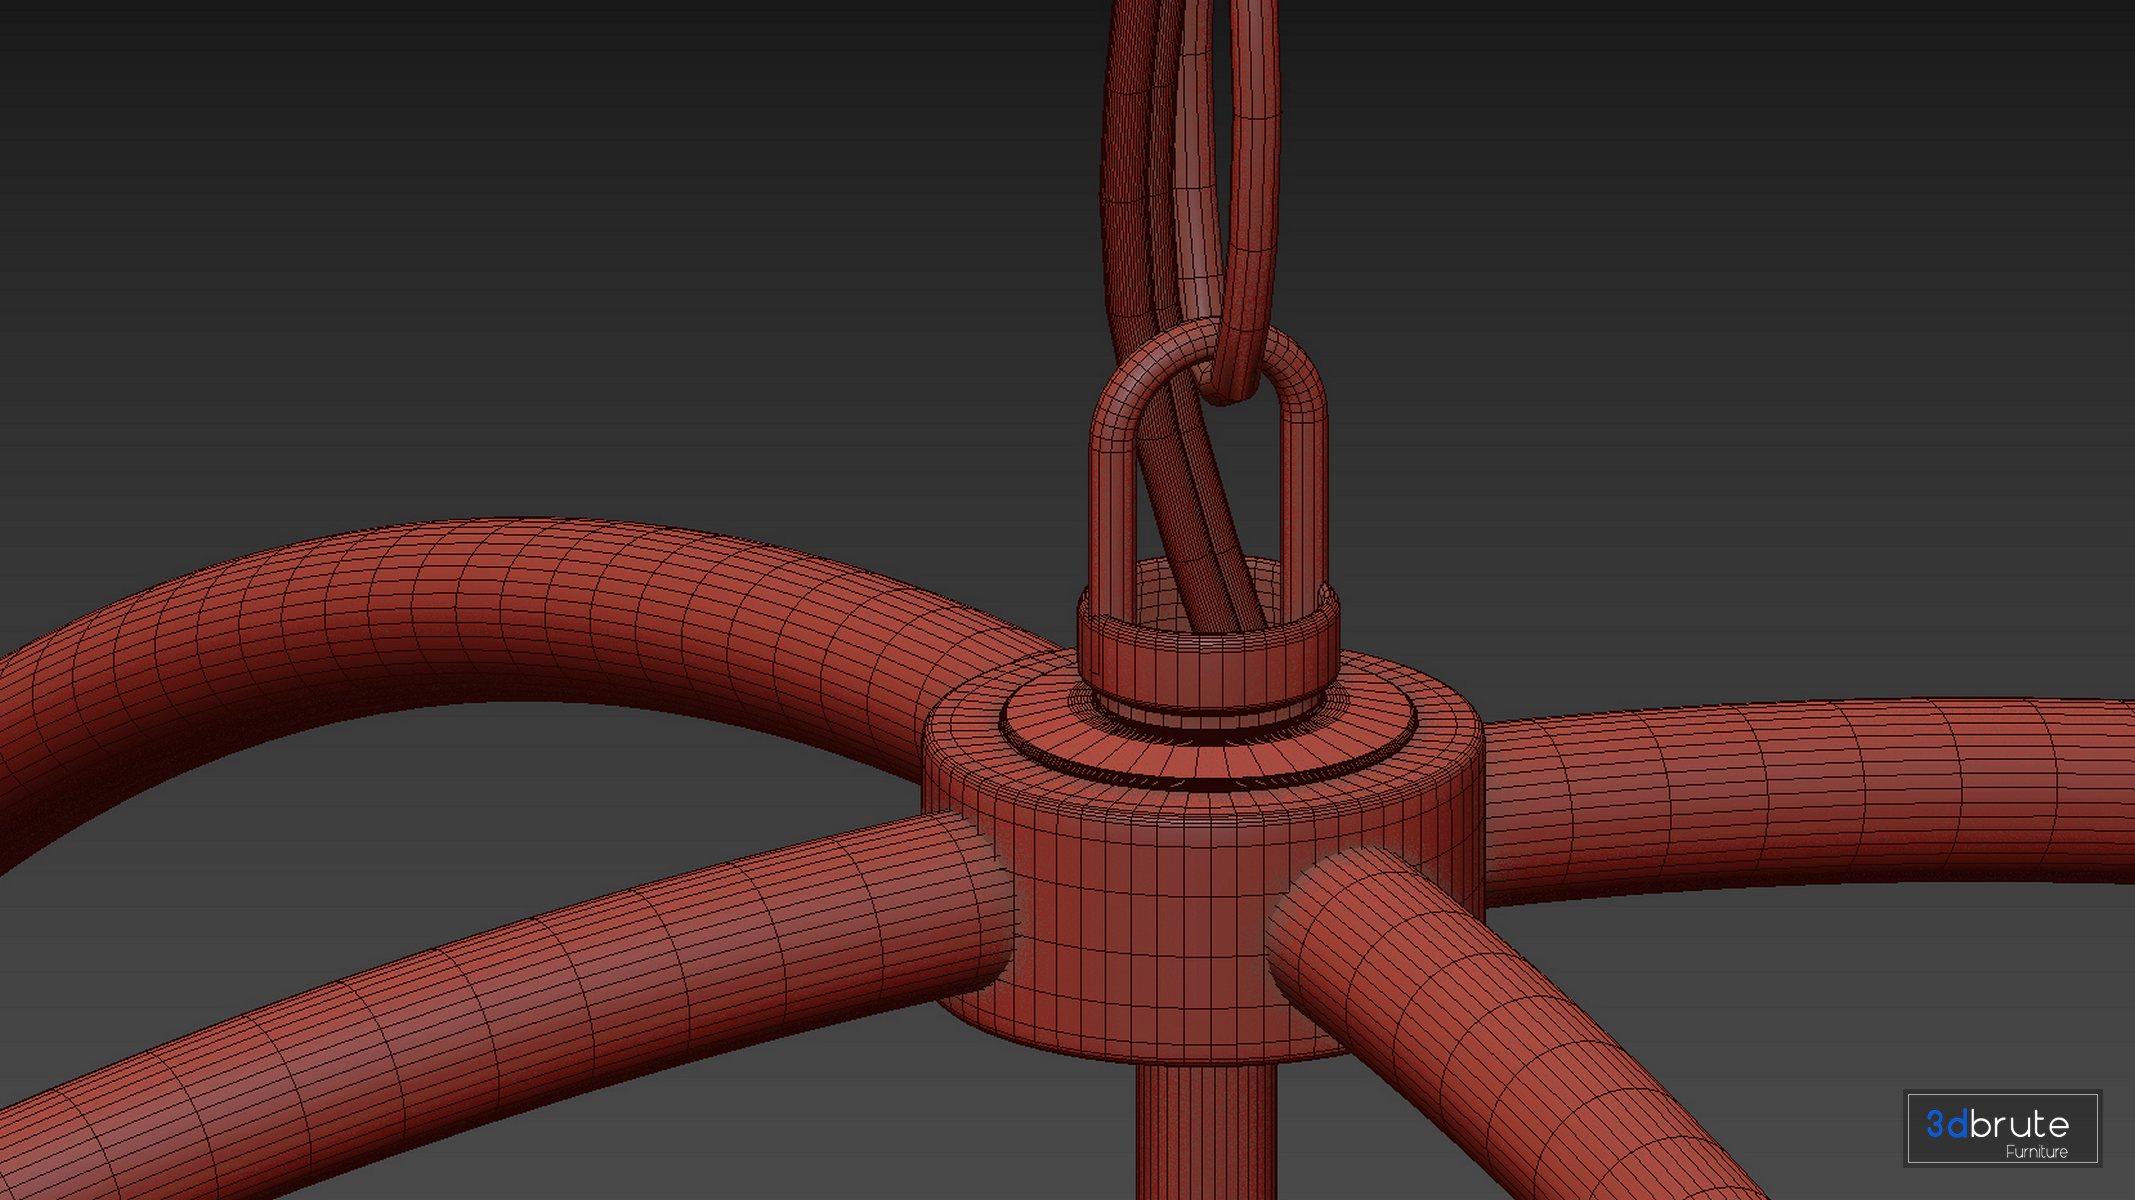Image resolution: width=2135 pixels, height=1200 pixels.
Task: Click the "Furniture" label under the logo
Action: coord(2036,1152)
